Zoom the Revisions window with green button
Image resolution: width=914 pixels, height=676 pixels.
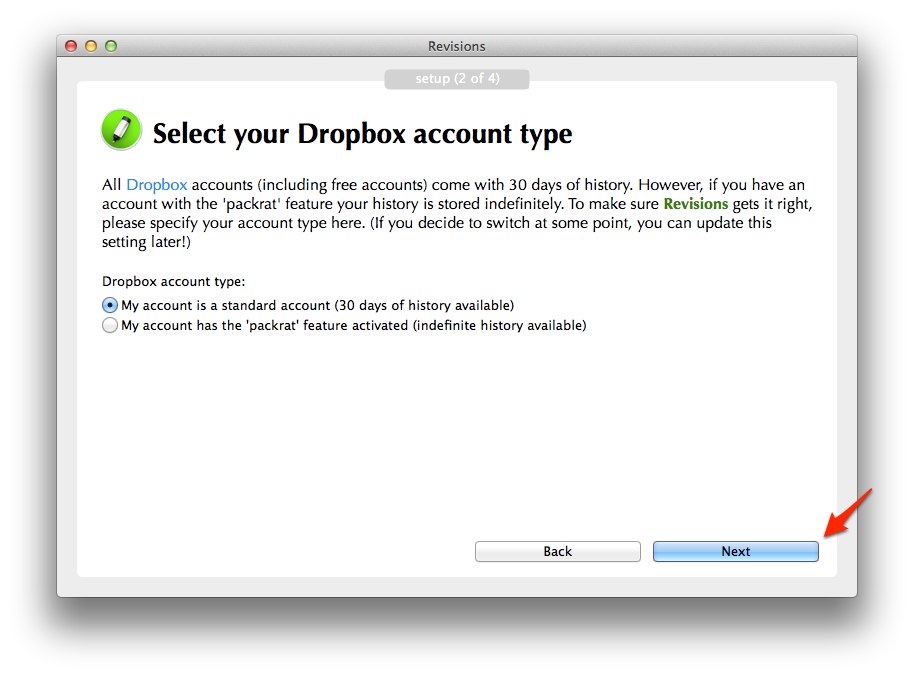111,46
